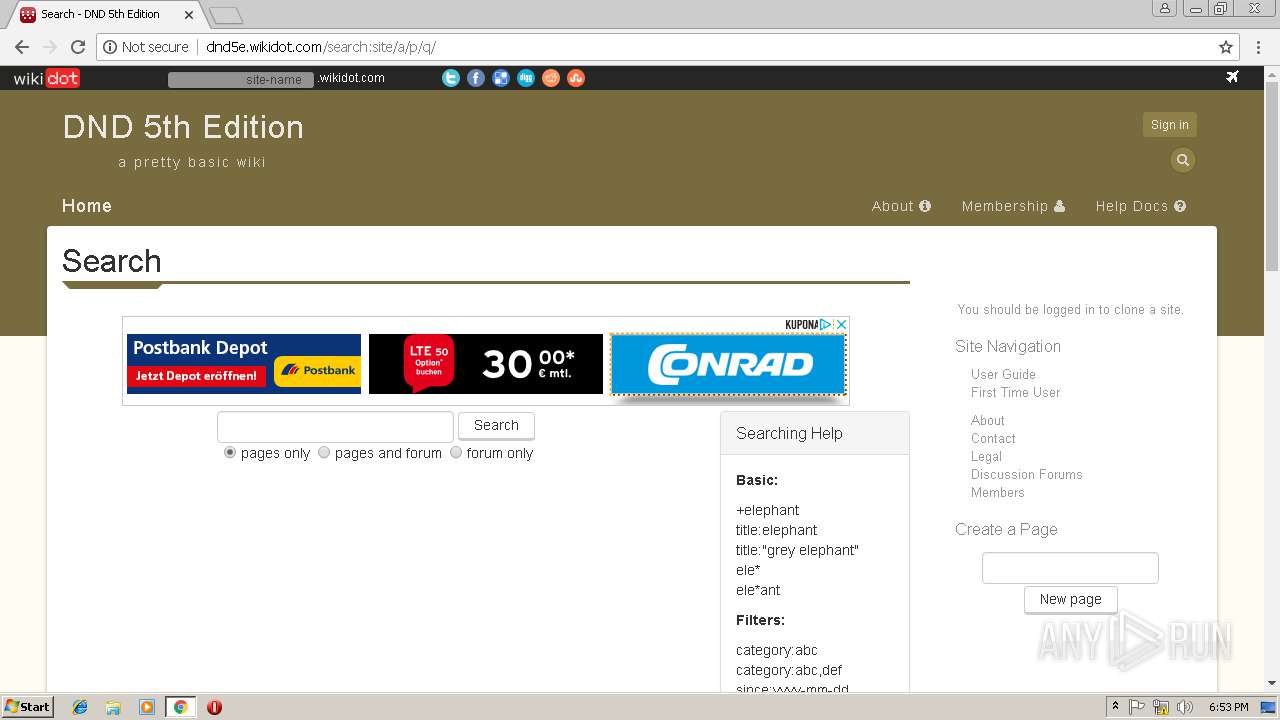Launch Internet Explorer from the taskbar
Image resolution: width=1280 pixels, height=720 pixels.
coord(80,707)
